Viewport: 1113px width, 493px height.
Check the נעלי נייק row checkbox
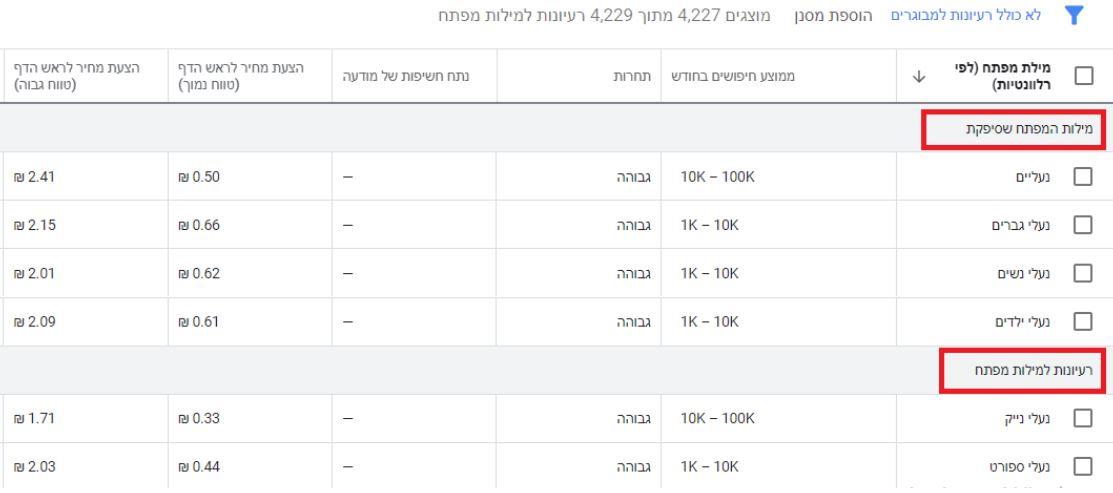tap(1082, 419)
